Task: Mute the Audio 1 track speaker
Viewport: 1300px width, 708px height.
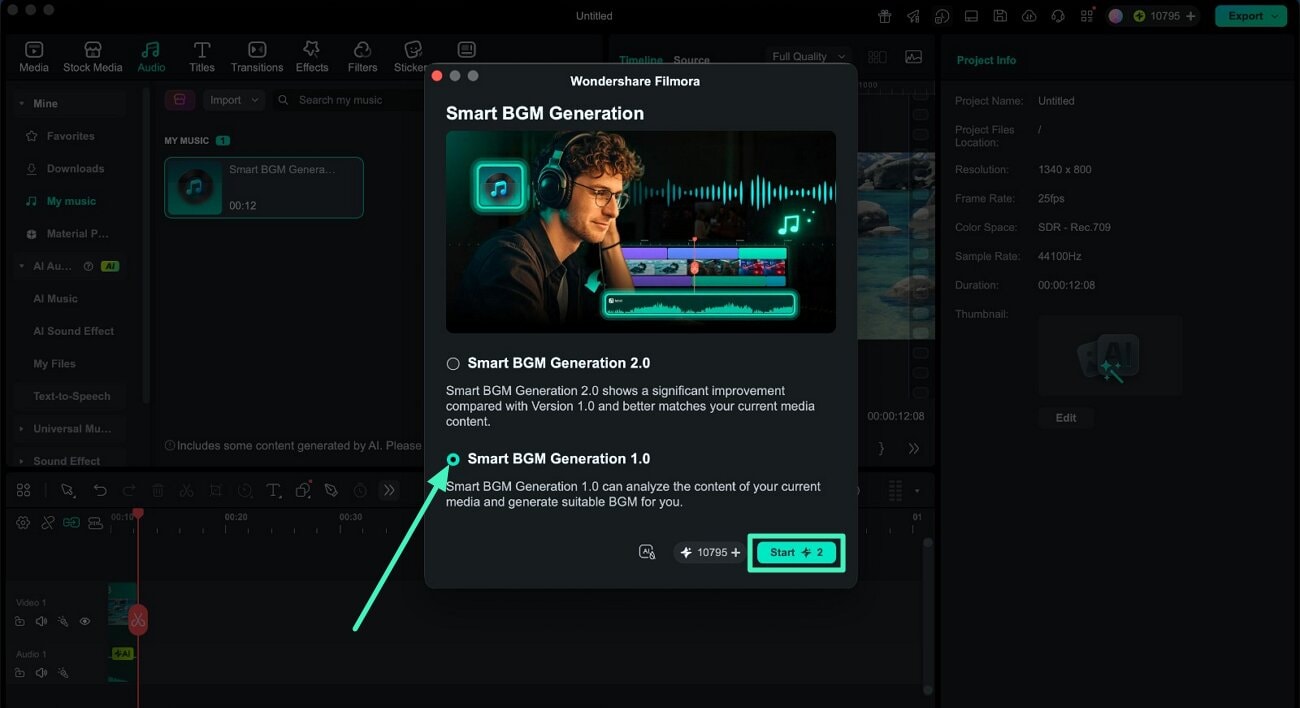Action: (x=41, y=673)
